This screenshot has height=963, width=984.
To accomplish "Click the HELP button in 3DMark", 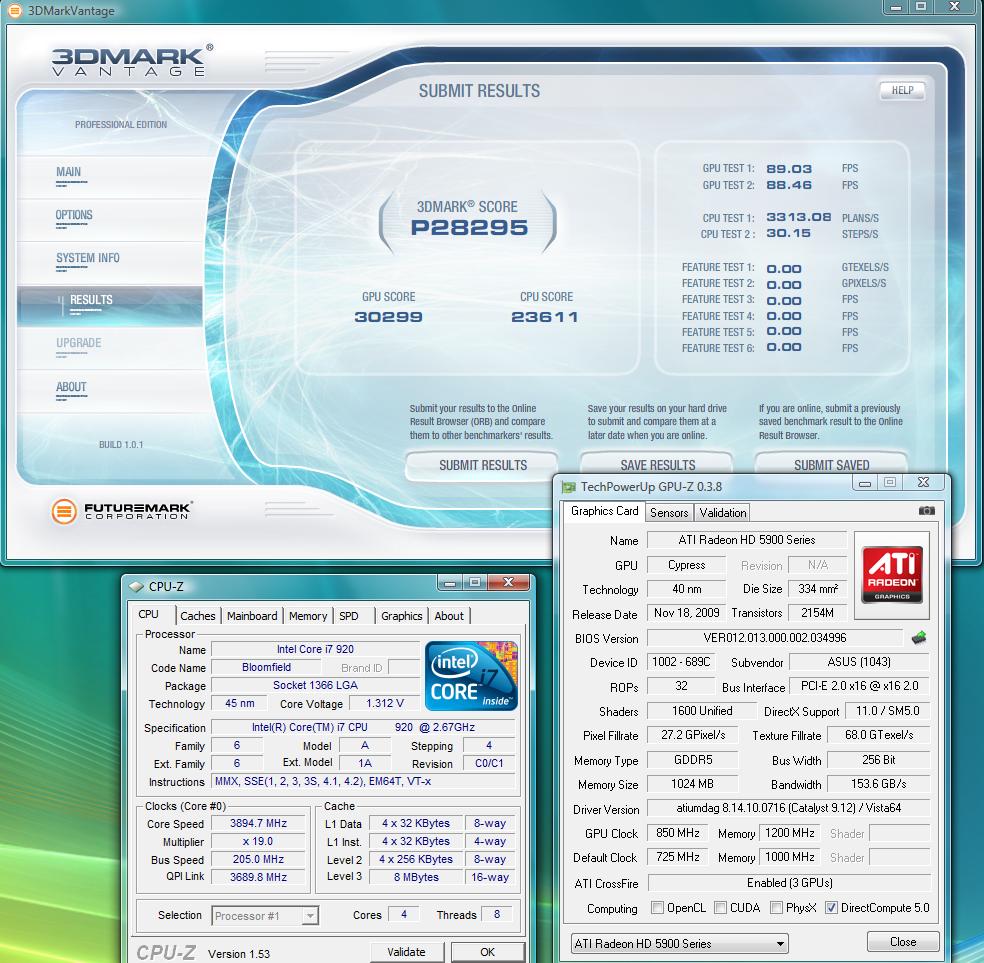I will [902, 90].
